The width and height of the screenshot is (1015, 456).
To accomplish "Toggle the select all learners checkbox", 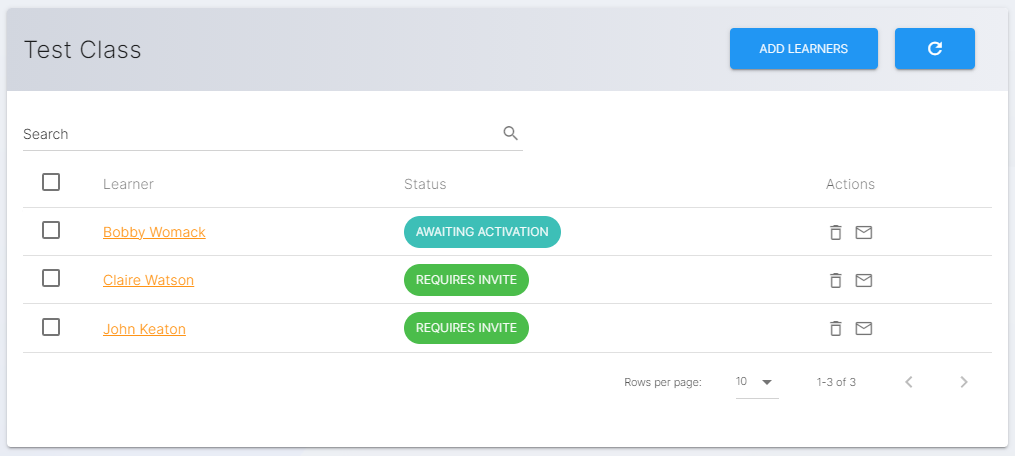I will pos(51,182).
